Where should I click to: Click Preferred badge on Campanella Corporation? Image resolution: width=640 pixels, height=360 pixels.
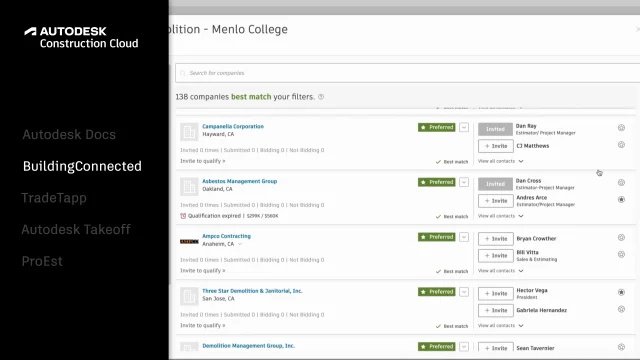coord(436,127)
